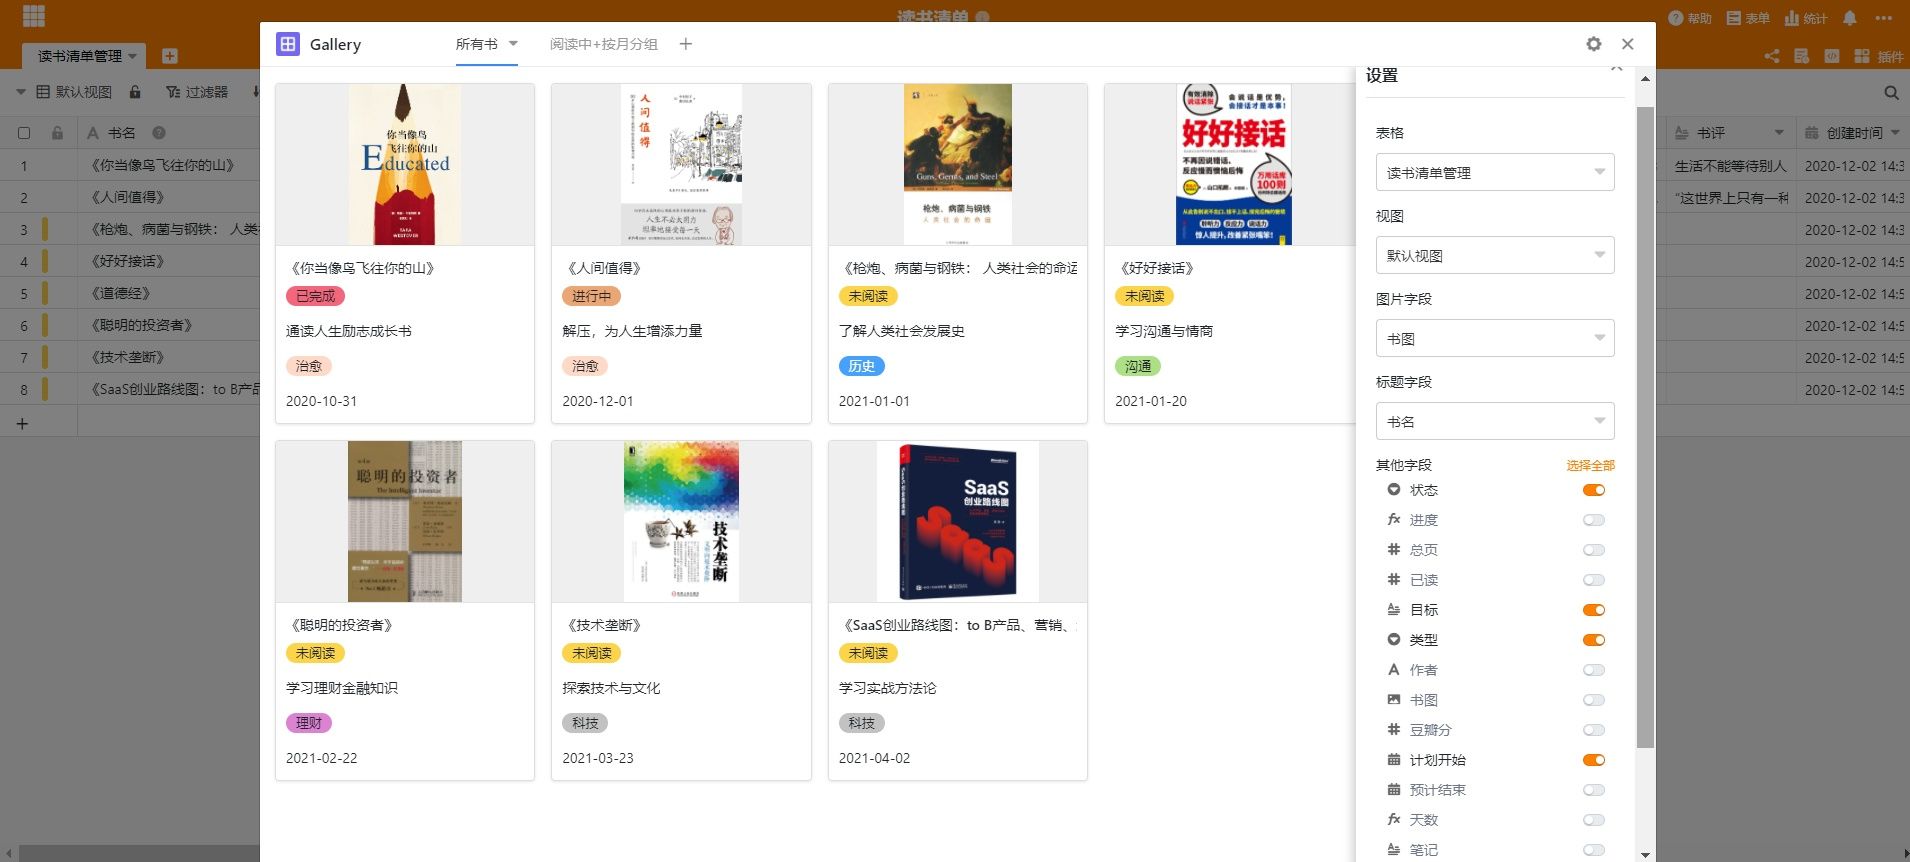Click the view lock icon beside 默认视图
The height and width of the screenshot is (862, 1910).
coord(135,92)
